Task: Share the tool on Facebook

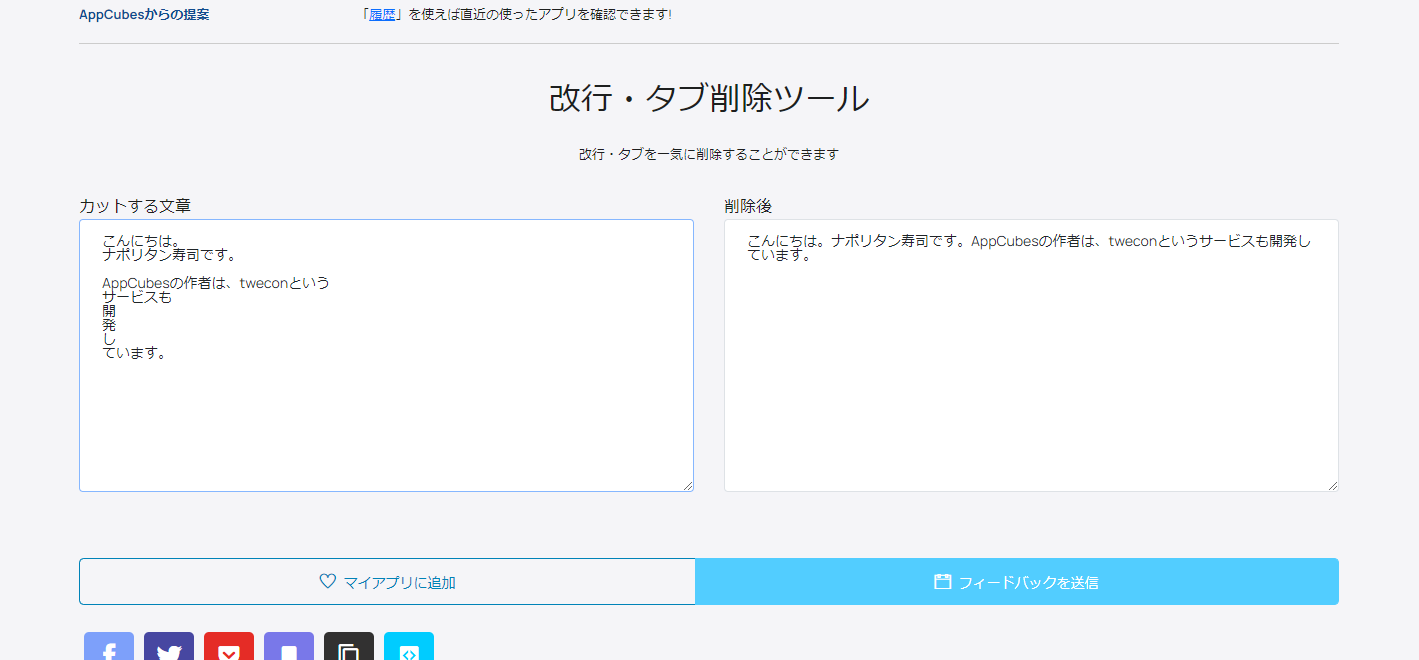Action: [109, 646]
